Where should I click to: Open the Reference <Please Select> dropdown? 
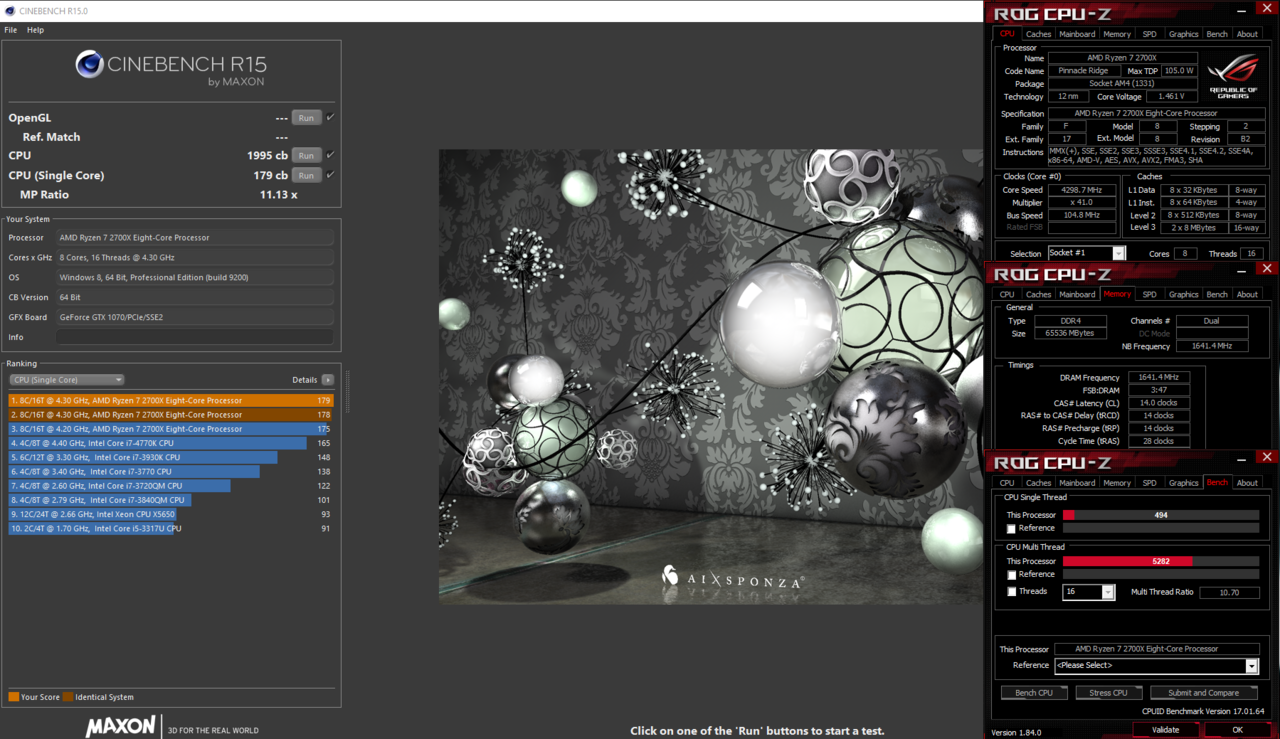[1156, 665]
